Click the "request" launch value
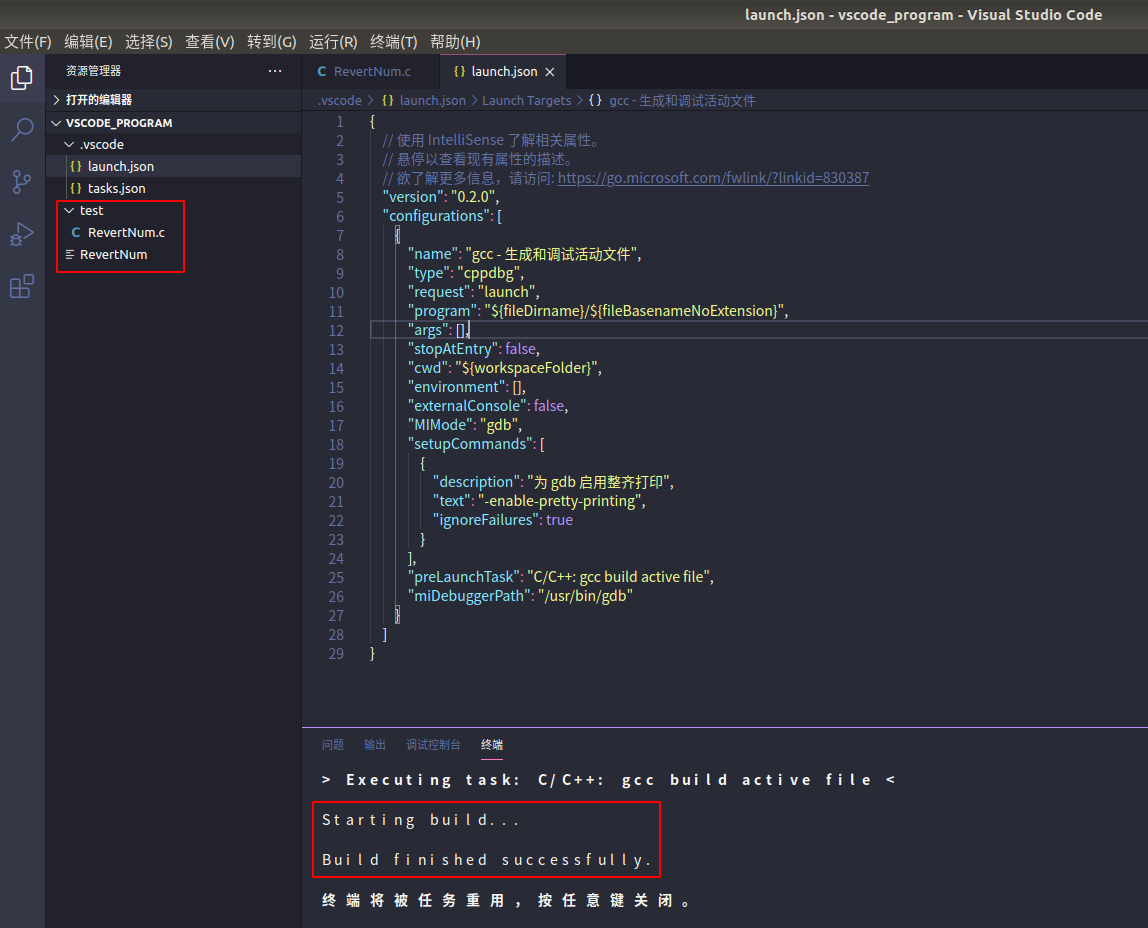 pos(507,291)
